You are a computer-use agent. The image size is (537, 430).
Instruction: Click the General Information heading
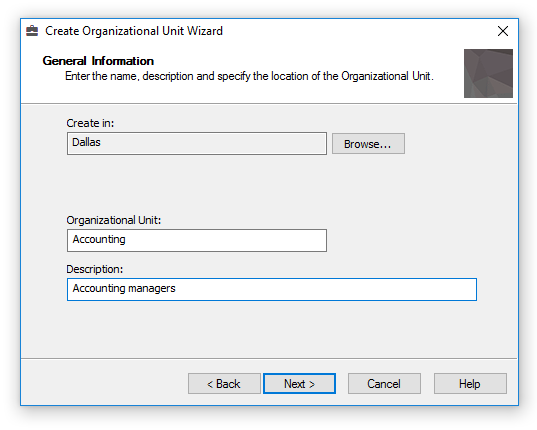coord(98,61)
